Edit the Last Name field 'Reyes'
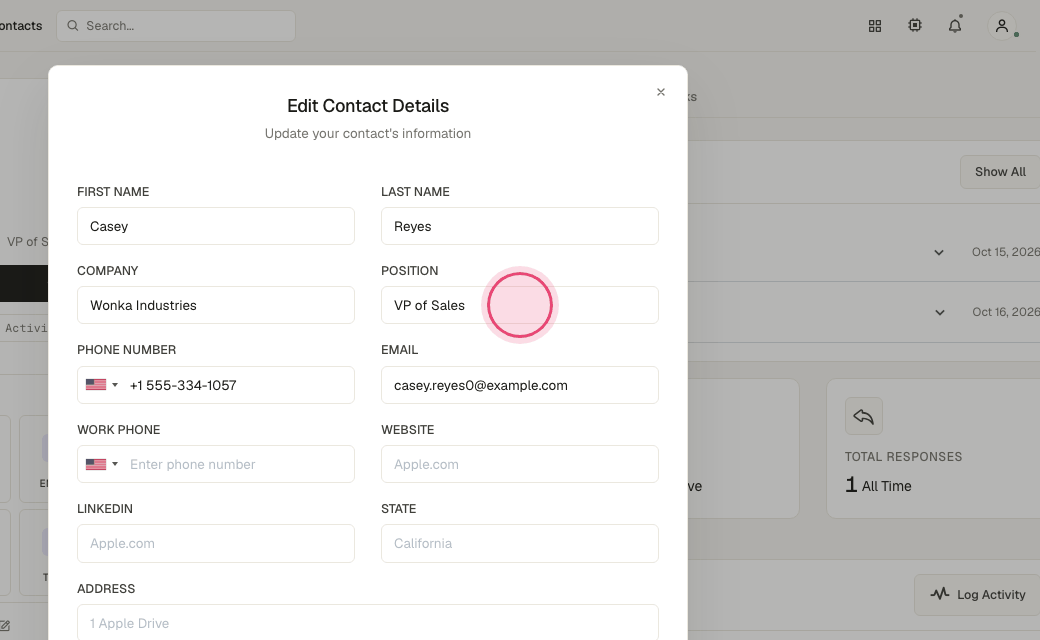 tap(519, 226)
